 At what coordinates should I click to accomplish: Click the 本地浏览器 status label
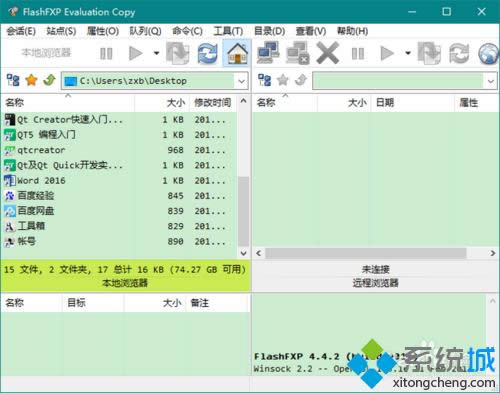coord(125,283)
